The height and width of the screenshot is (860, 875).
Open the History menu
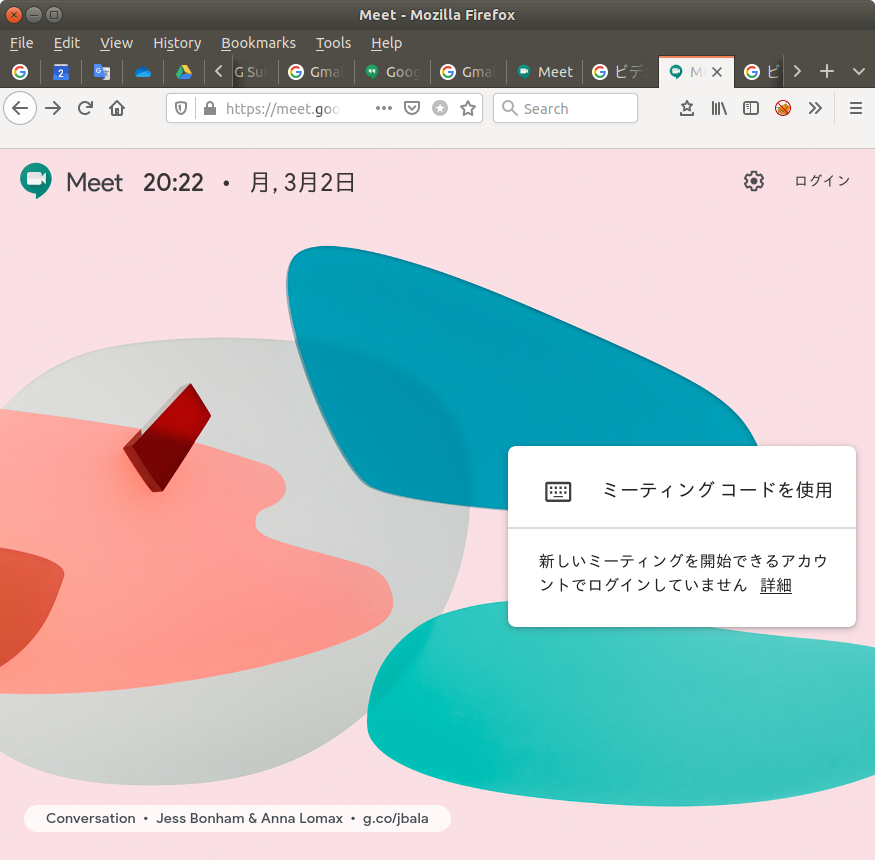(177, 43)
